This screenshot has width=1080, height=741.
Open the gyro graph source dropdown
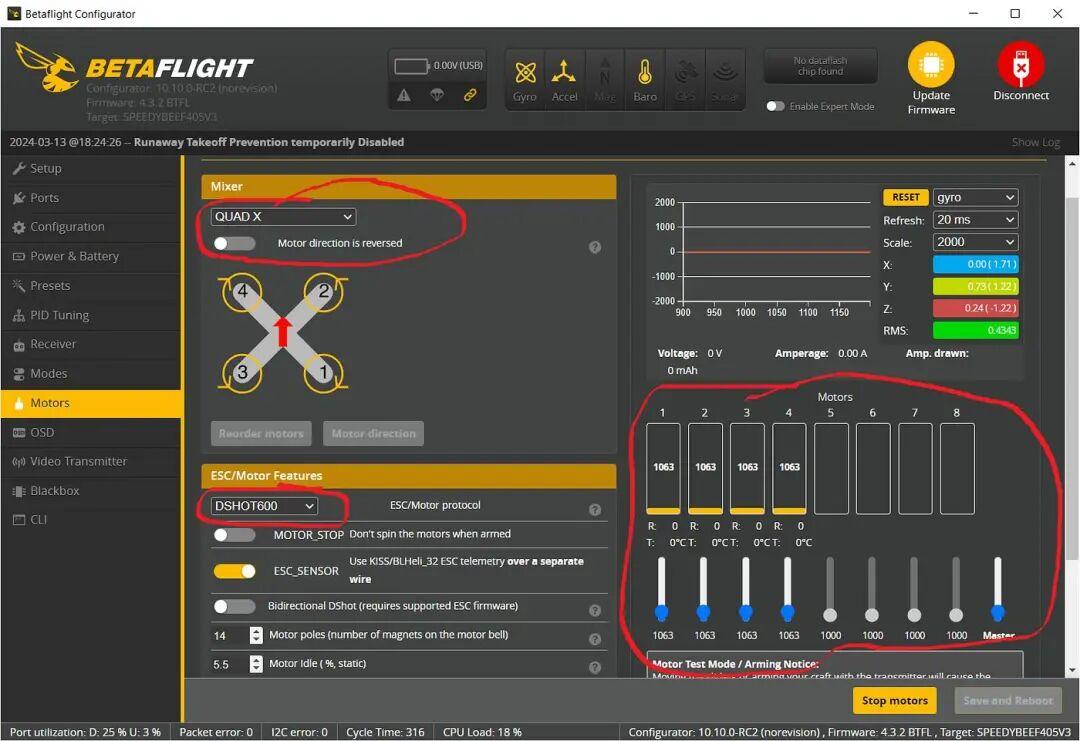point(975,198)
